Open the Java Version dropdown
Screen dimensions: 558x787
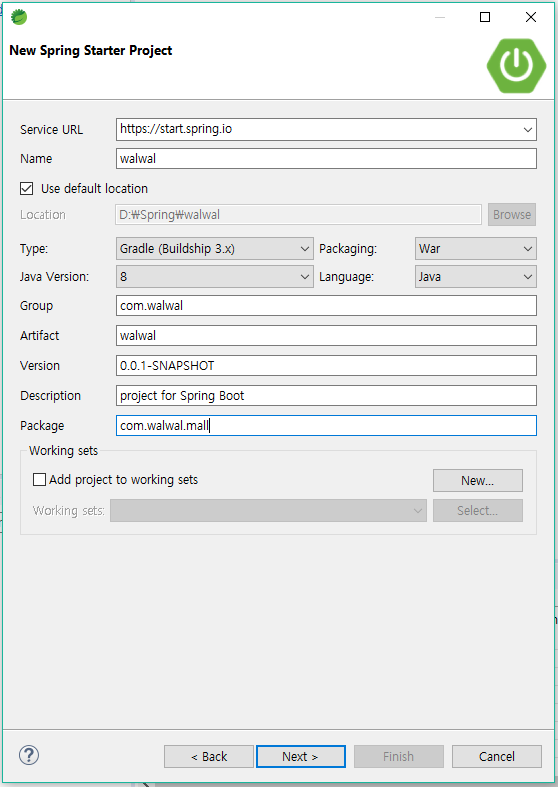pos(215,277)
